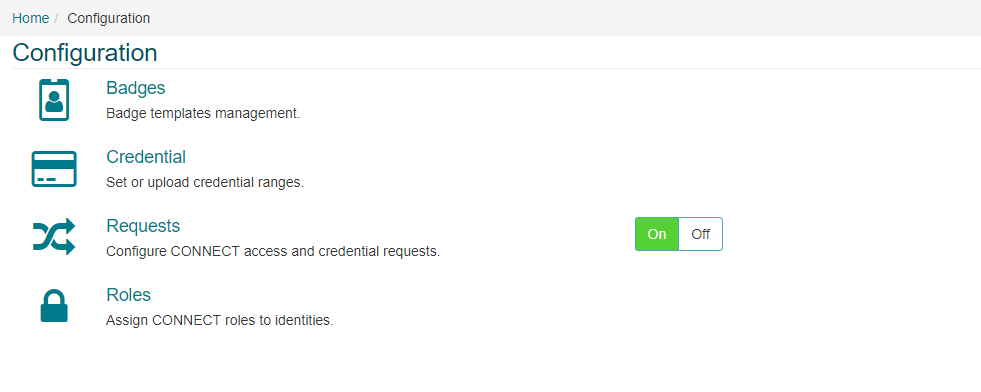
Task: Click the Roles padlock icon
Action: 54,306
